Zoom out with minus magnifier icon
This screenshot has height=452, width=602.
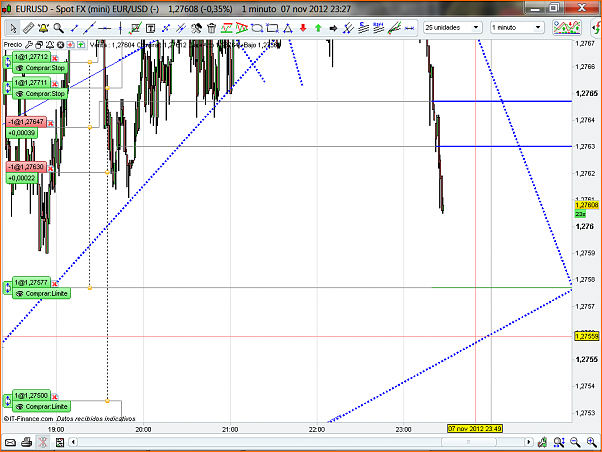pyautogui.click(x=575, y=443)
